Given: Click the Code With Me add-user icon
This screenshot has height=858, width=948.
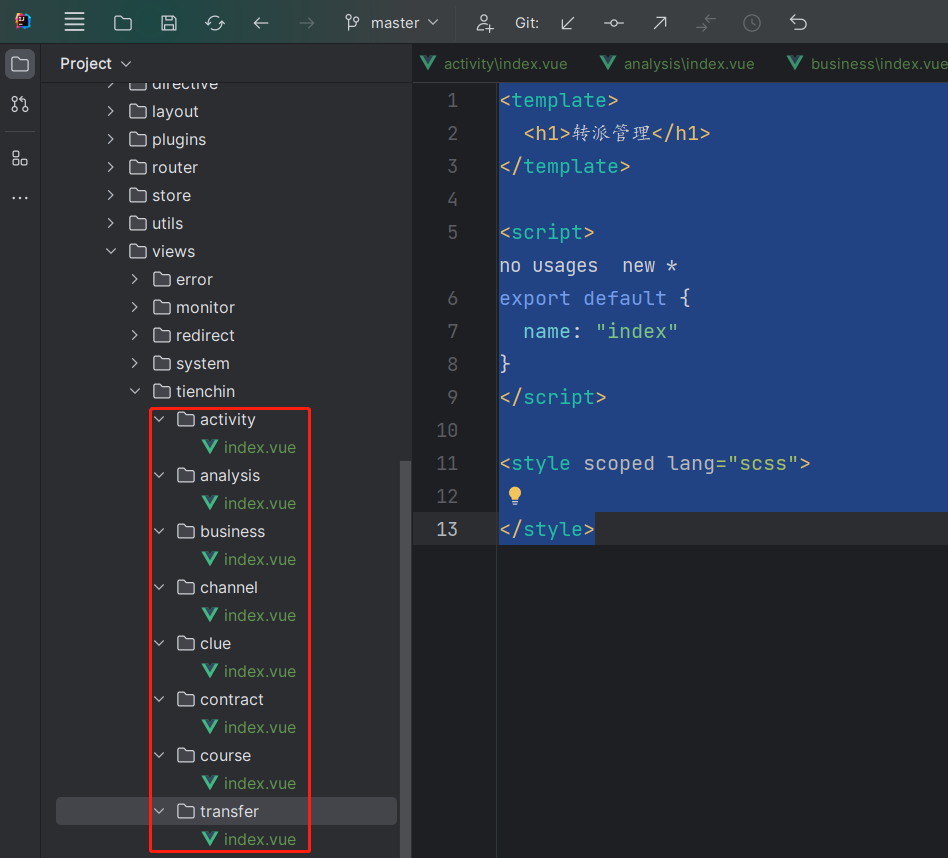Looking at the screenshot, I should (484, 23).
